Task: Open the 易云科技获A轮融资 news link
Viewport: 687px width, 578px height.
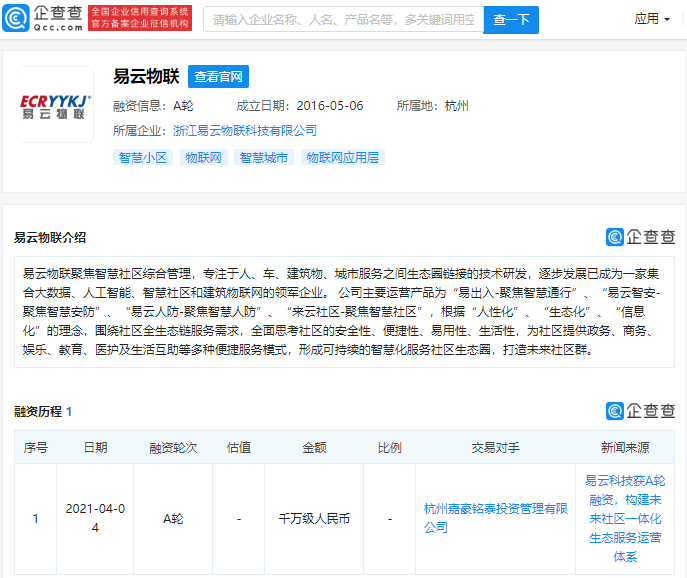Action: tap(625, 519)
